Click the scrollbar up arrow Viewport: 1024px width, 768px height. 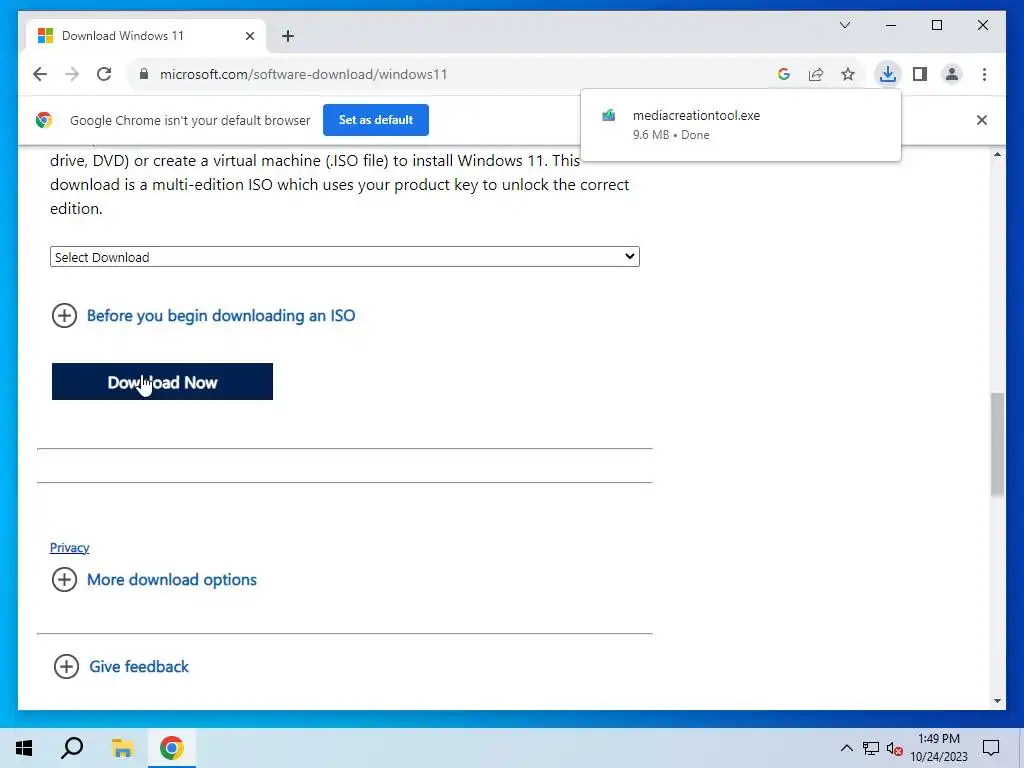[x=997, y=155]
